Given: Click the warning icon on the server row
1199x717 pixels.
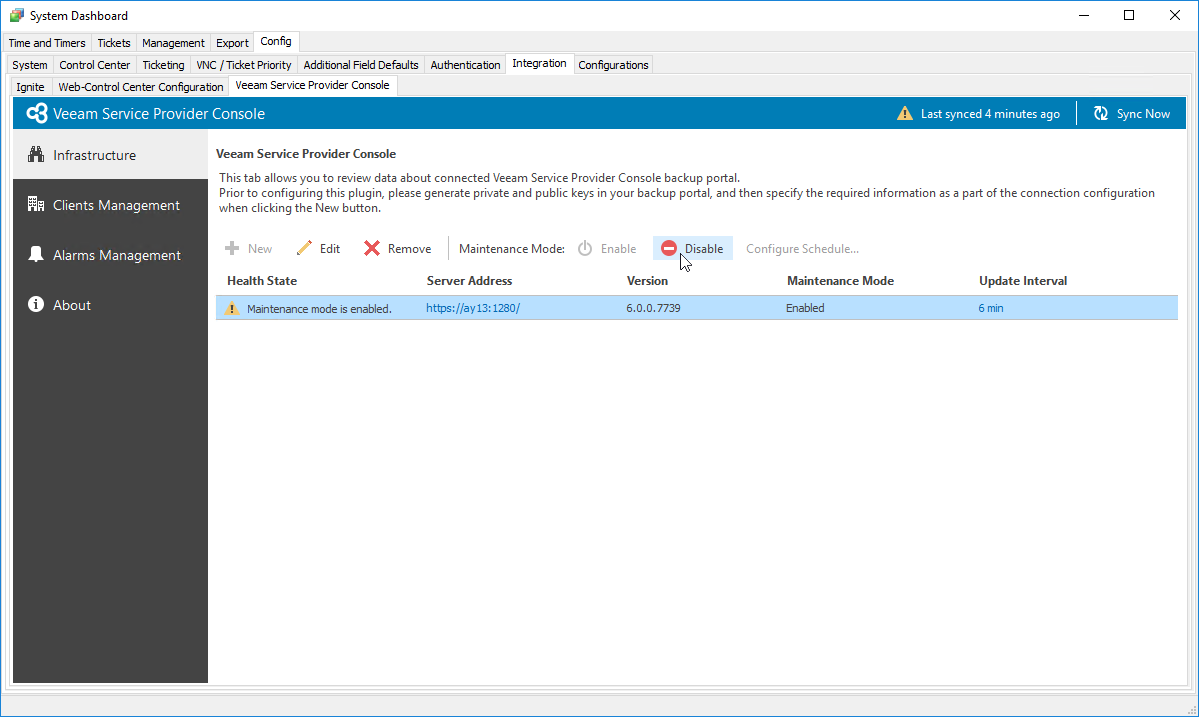Looking at the screenshot, I should [x=231, y=308].
